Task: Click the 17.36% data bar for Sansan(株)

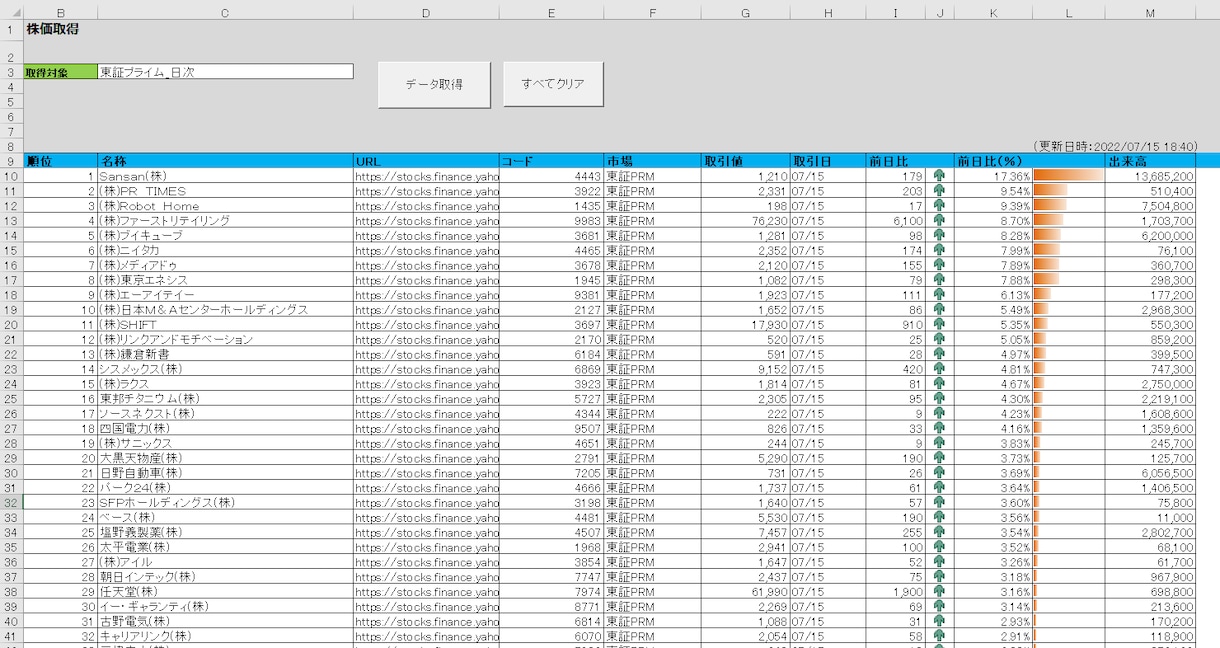Action: [x=1069, y=176]
